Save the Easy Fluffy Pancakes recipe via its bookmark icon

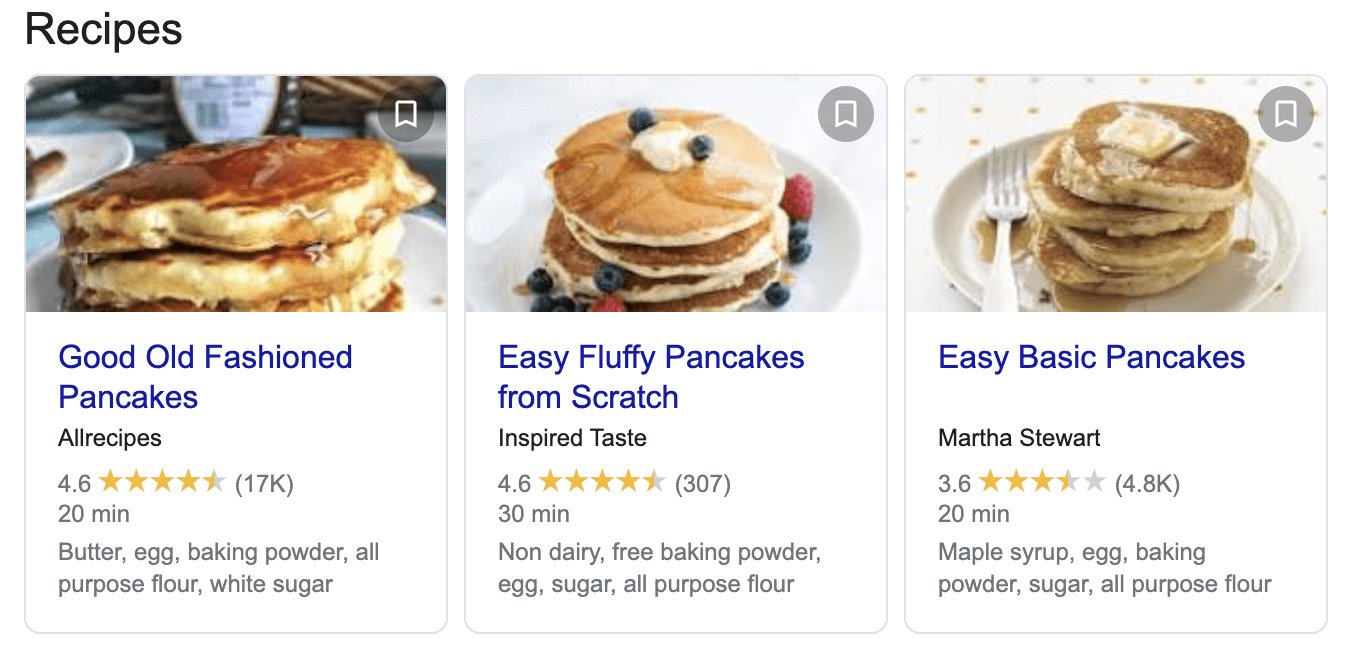coord(845,114)
